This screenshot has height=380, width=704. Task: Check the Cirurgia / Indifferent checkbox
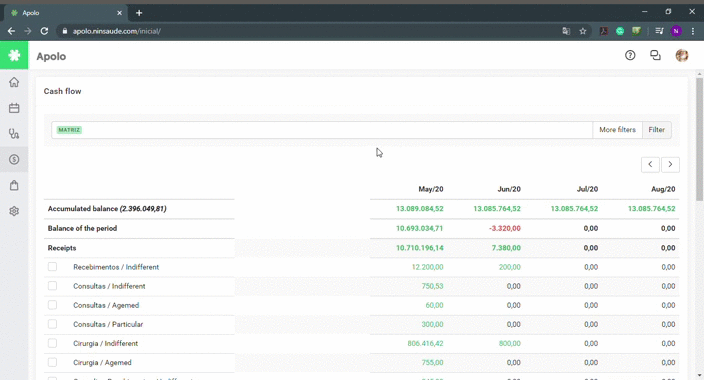coord(53,343)
